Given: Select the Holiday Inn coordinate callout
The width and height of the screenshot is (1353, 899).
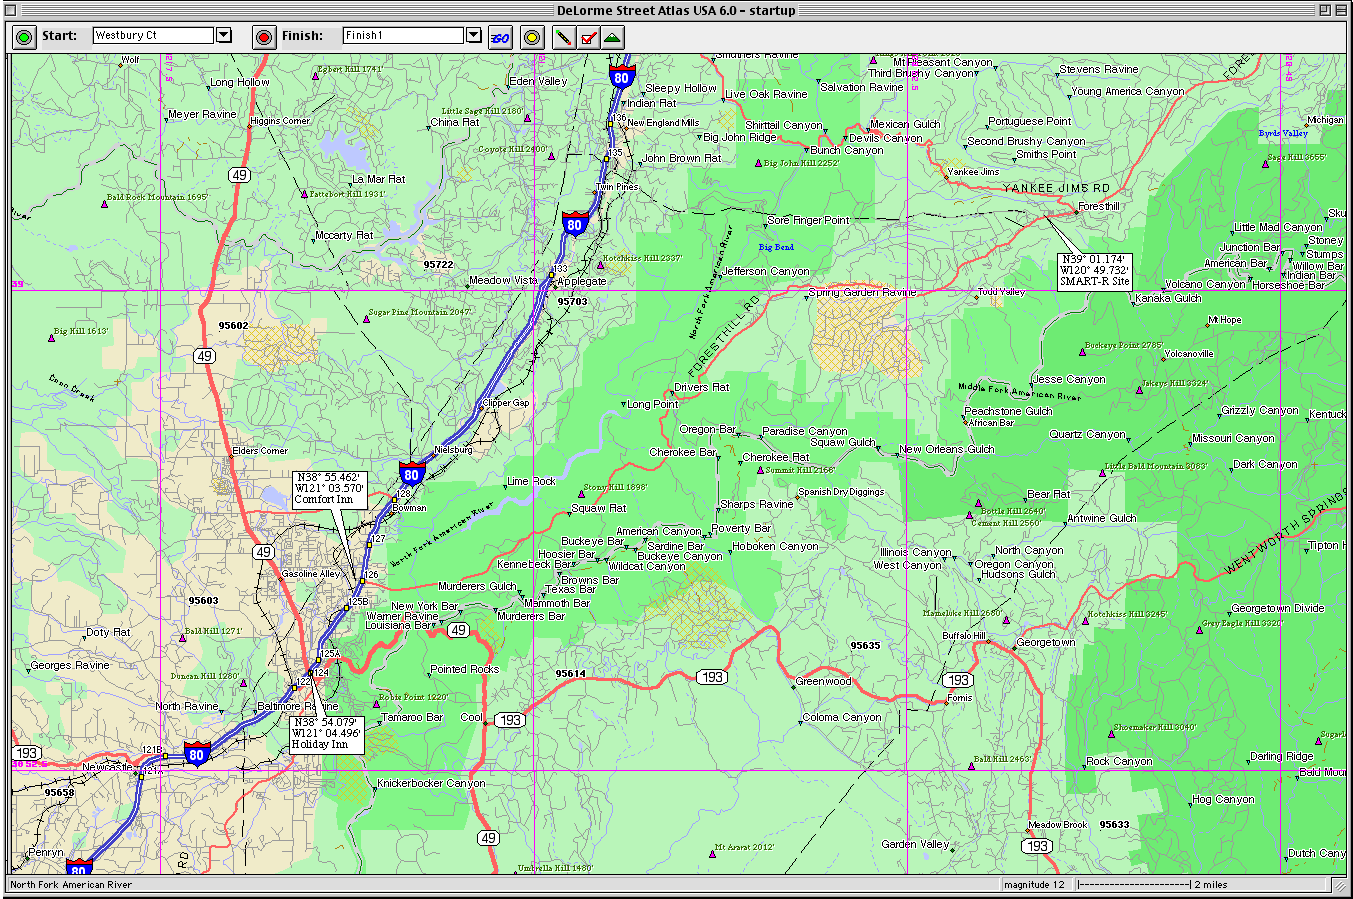Looking at the screenshot, I should coord(325,733).
